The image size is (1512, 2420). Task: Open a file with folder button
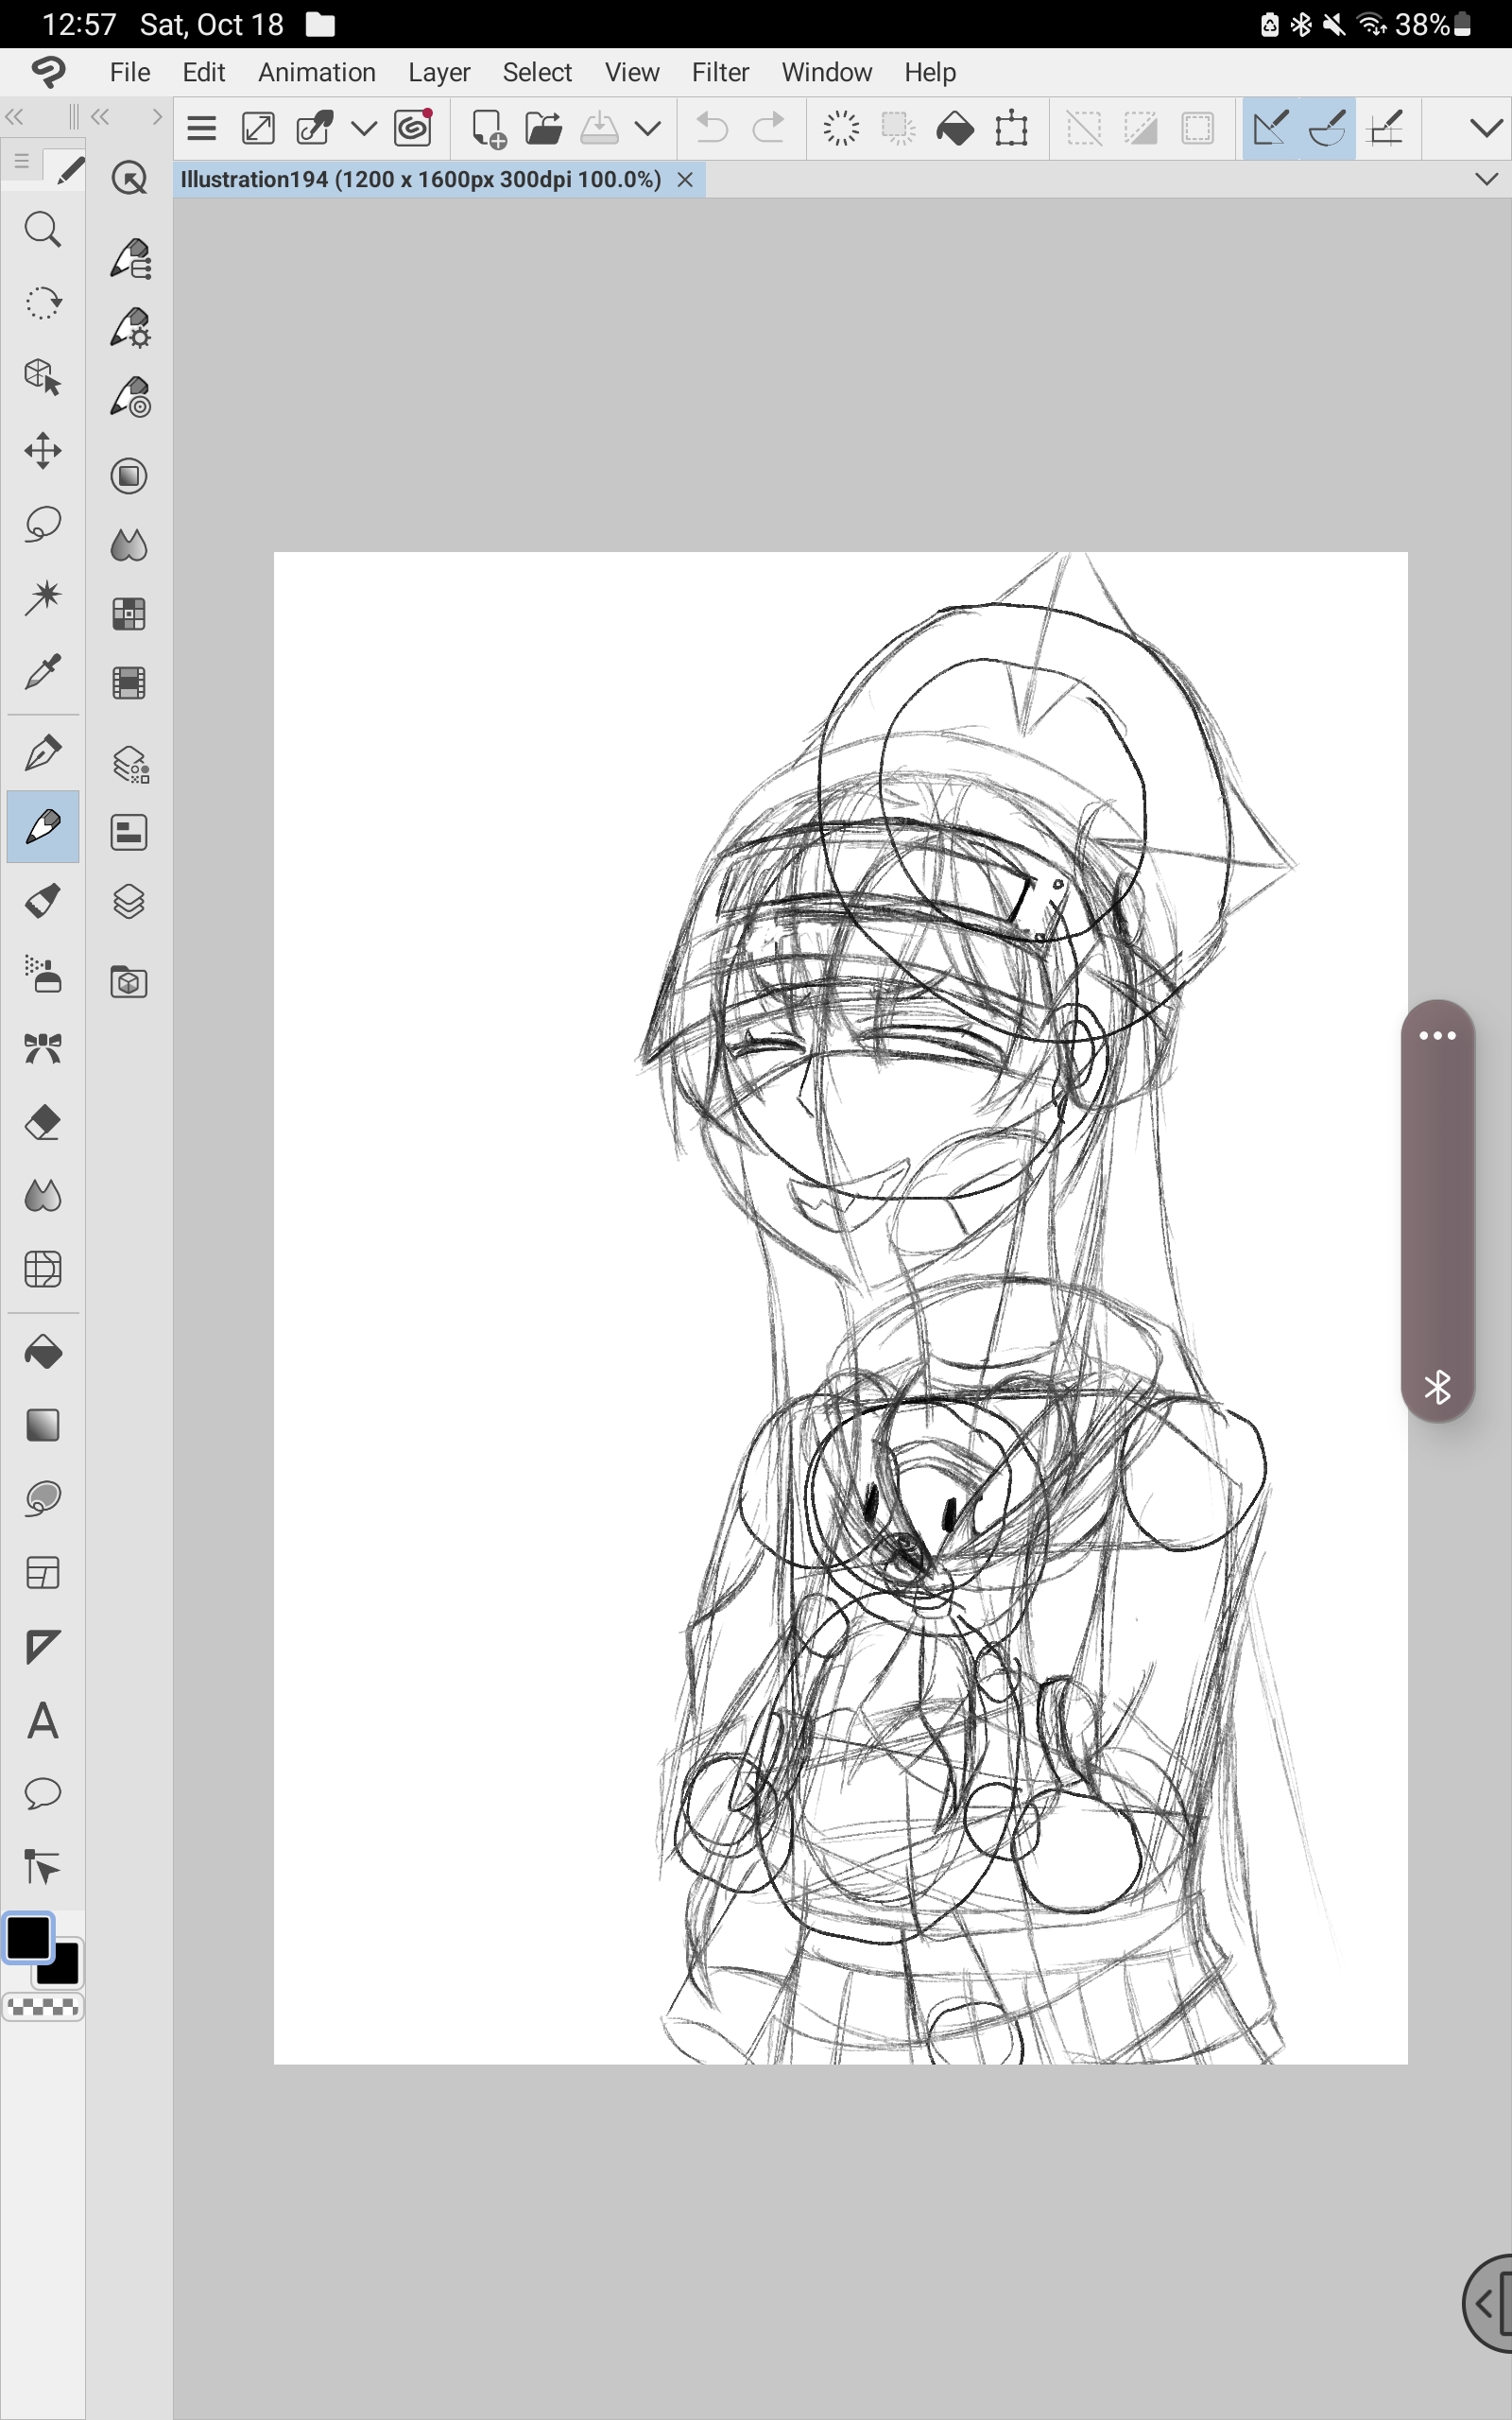(543, 128)
